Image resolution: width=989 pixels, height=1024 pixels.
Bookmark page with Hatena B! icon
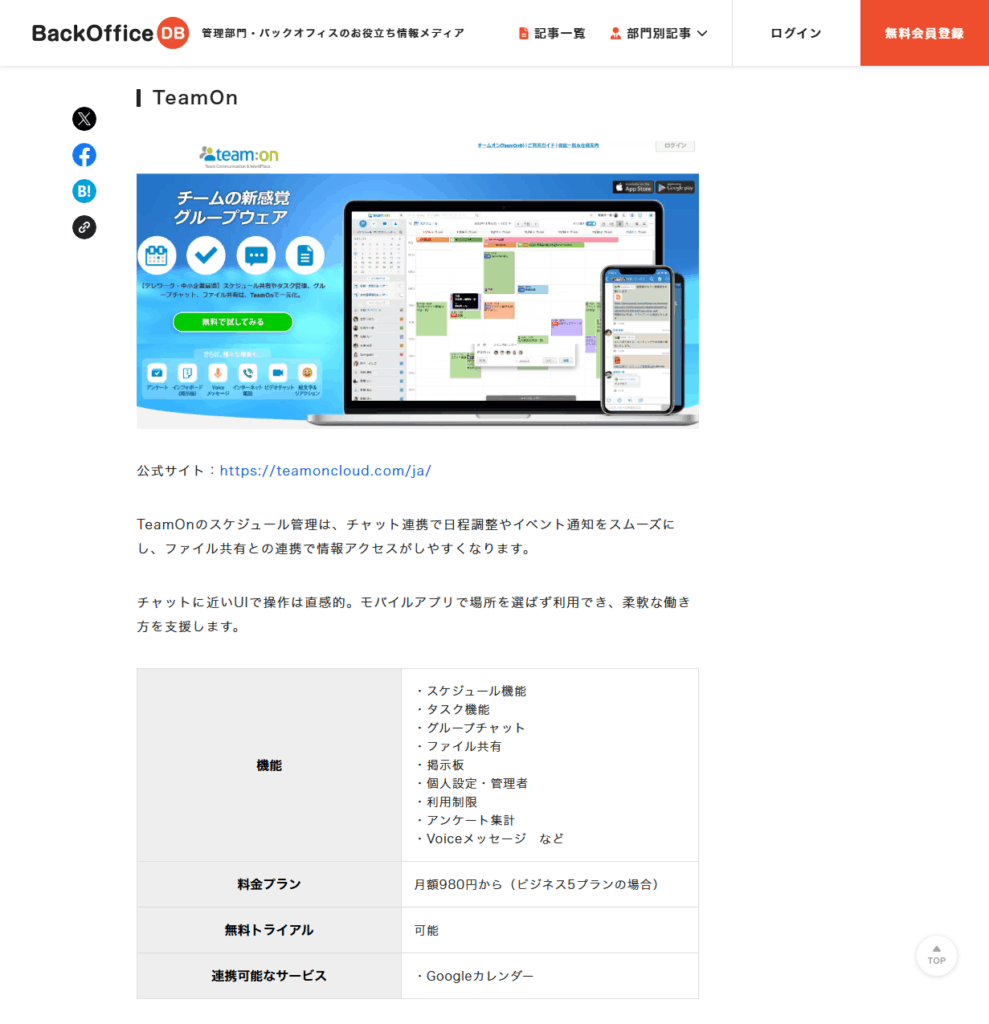coord(84,191)
